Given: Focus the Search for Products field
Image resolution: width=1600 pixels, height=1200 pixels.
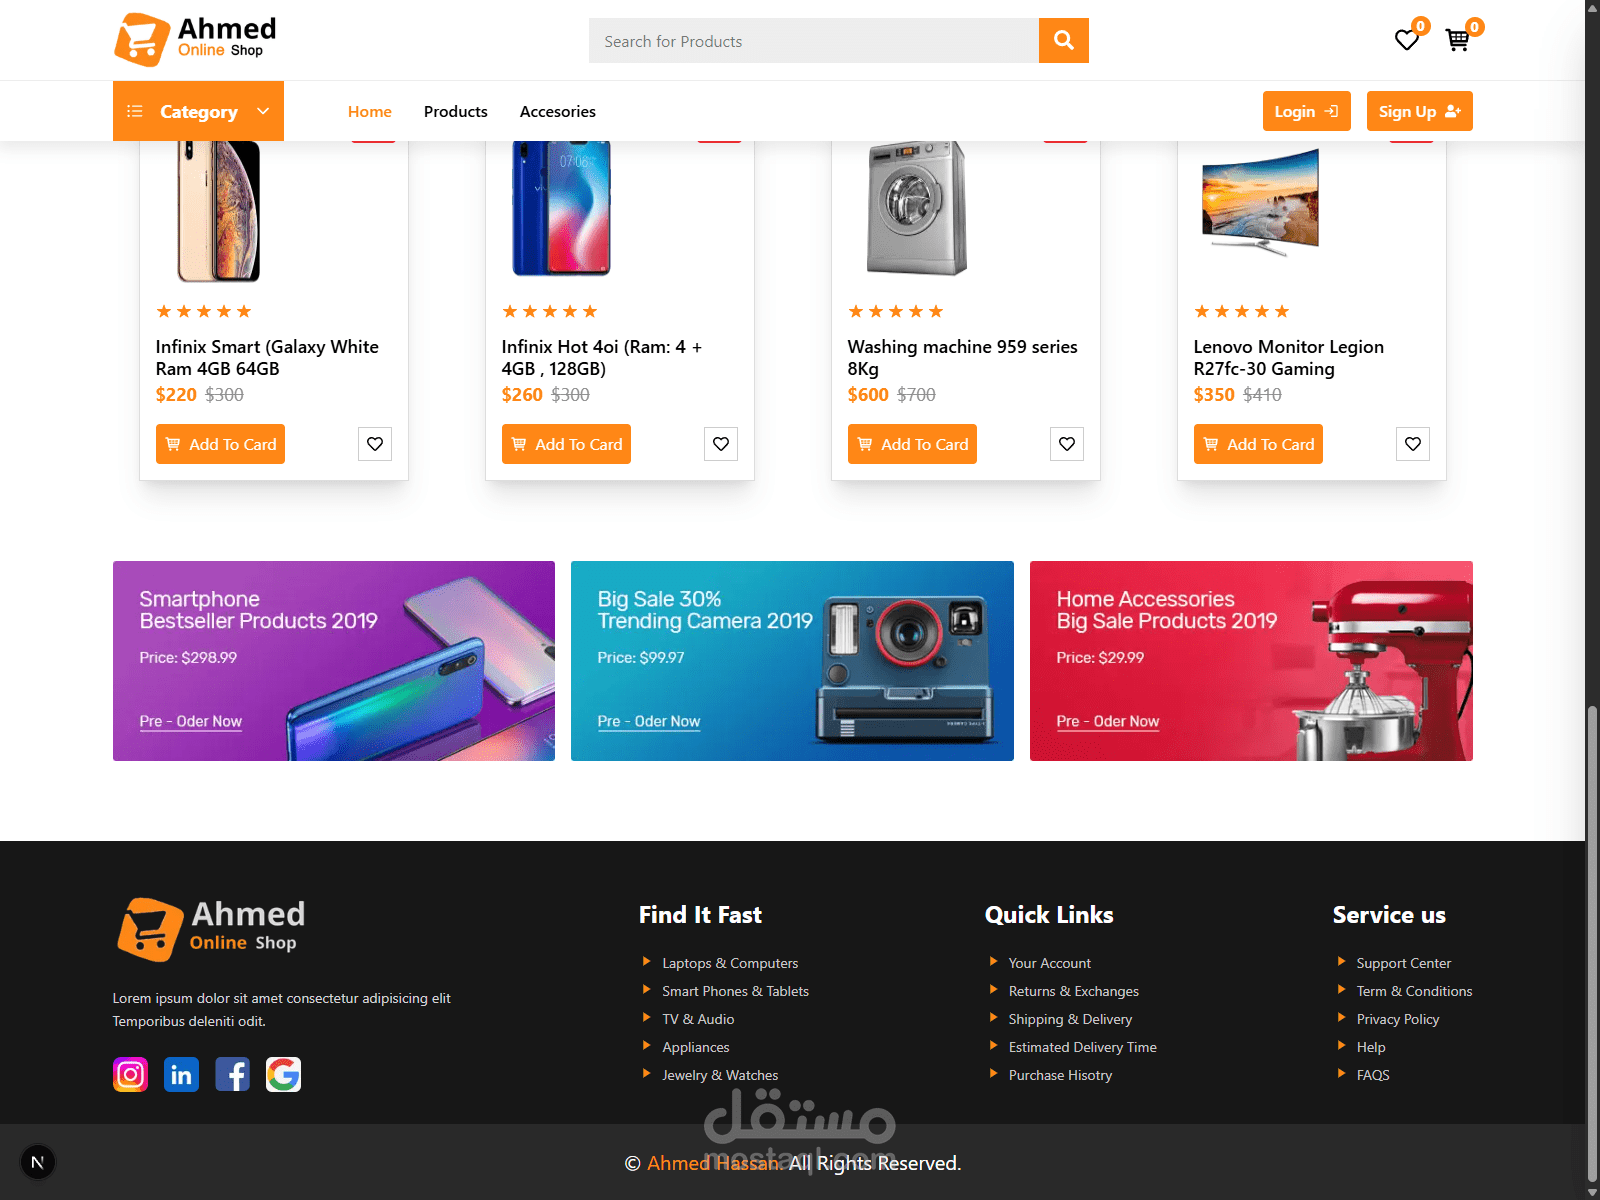Looking at the screenshot, I should click(814, 41).
